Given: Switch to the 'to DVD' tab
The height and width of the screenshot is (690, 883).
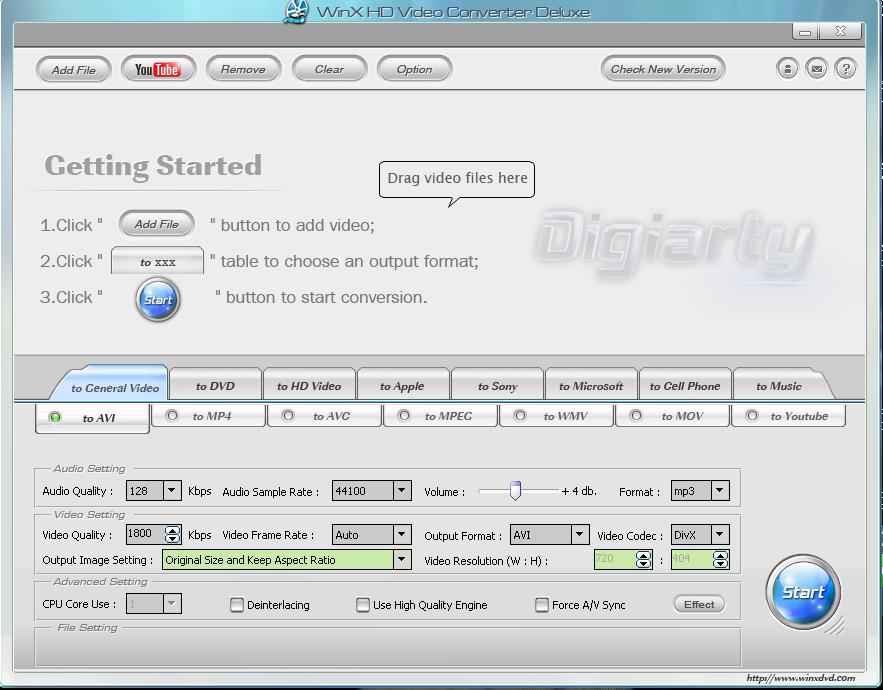Looking at the screenshot, I should tap(215, 386).
